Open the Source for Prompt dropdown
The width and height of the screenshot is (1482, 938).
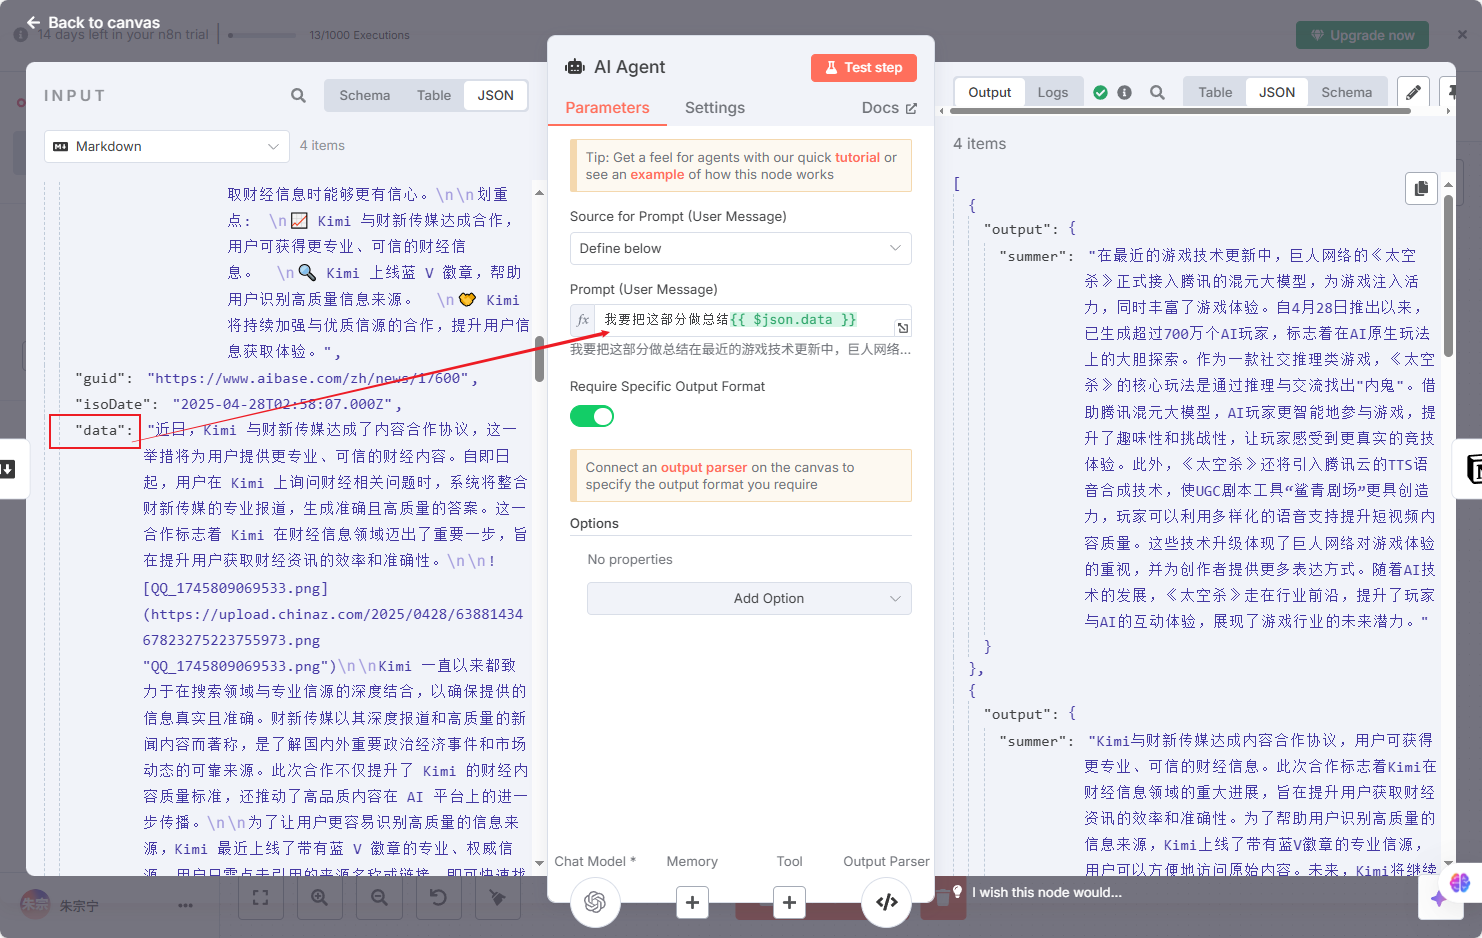pyautogui.click(x=740, y=248)
